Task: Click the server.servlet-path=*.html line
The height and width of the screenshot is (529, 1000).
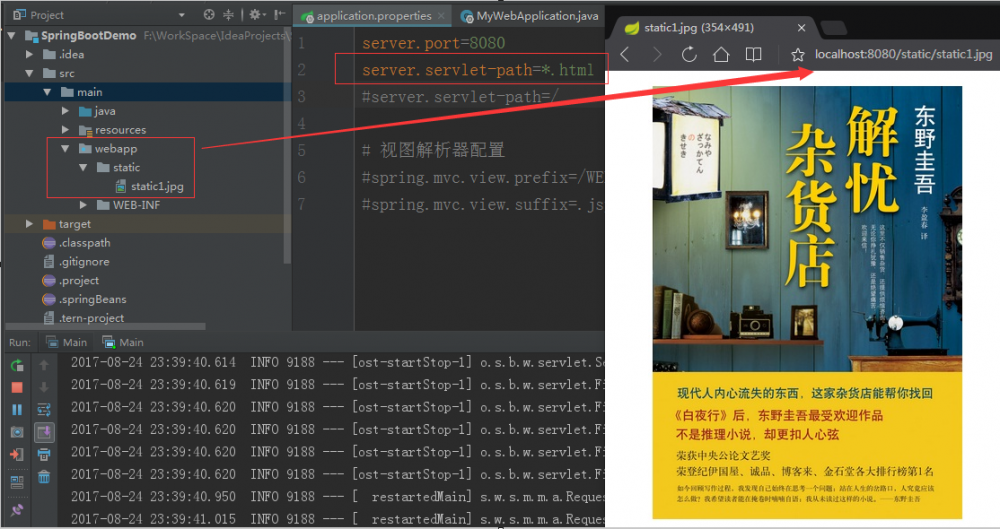Action: [478, 70]
